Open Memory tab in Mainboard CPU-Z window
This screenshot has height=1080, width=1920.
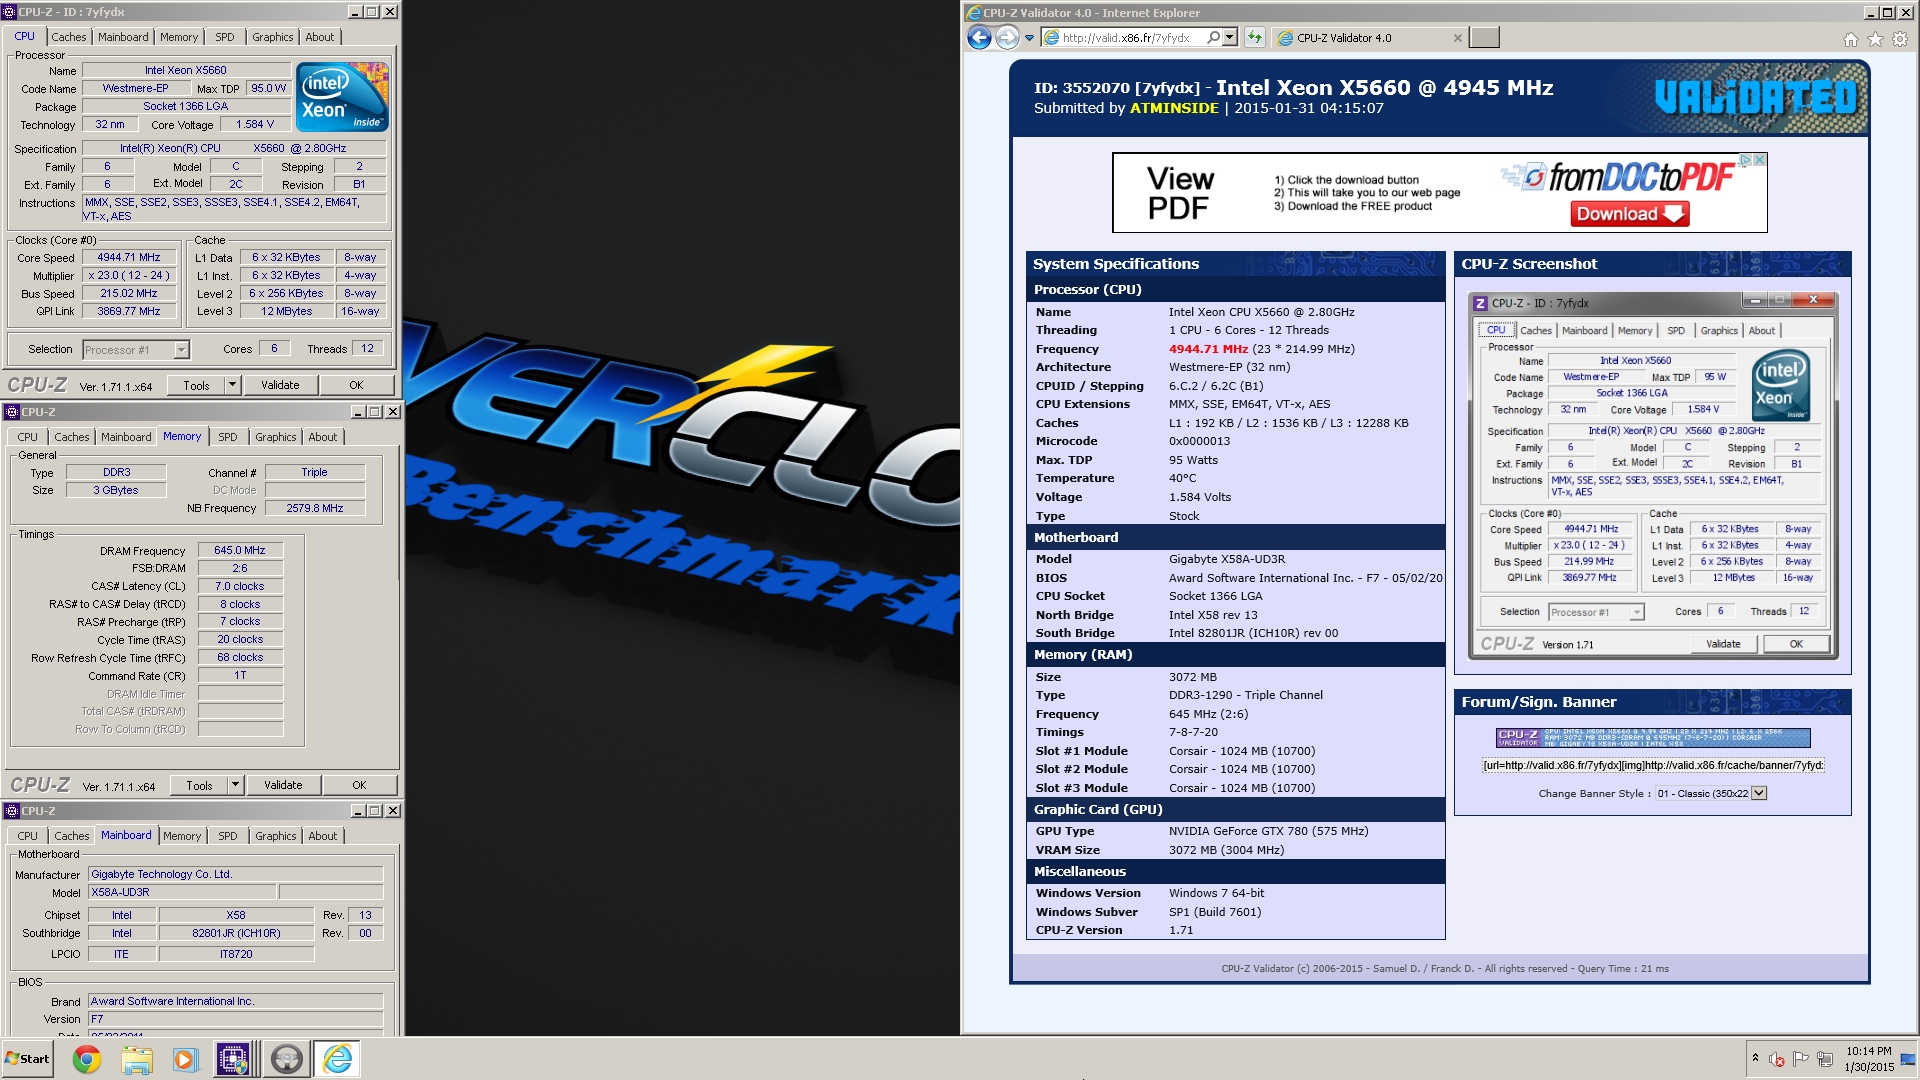pos(182,836)
